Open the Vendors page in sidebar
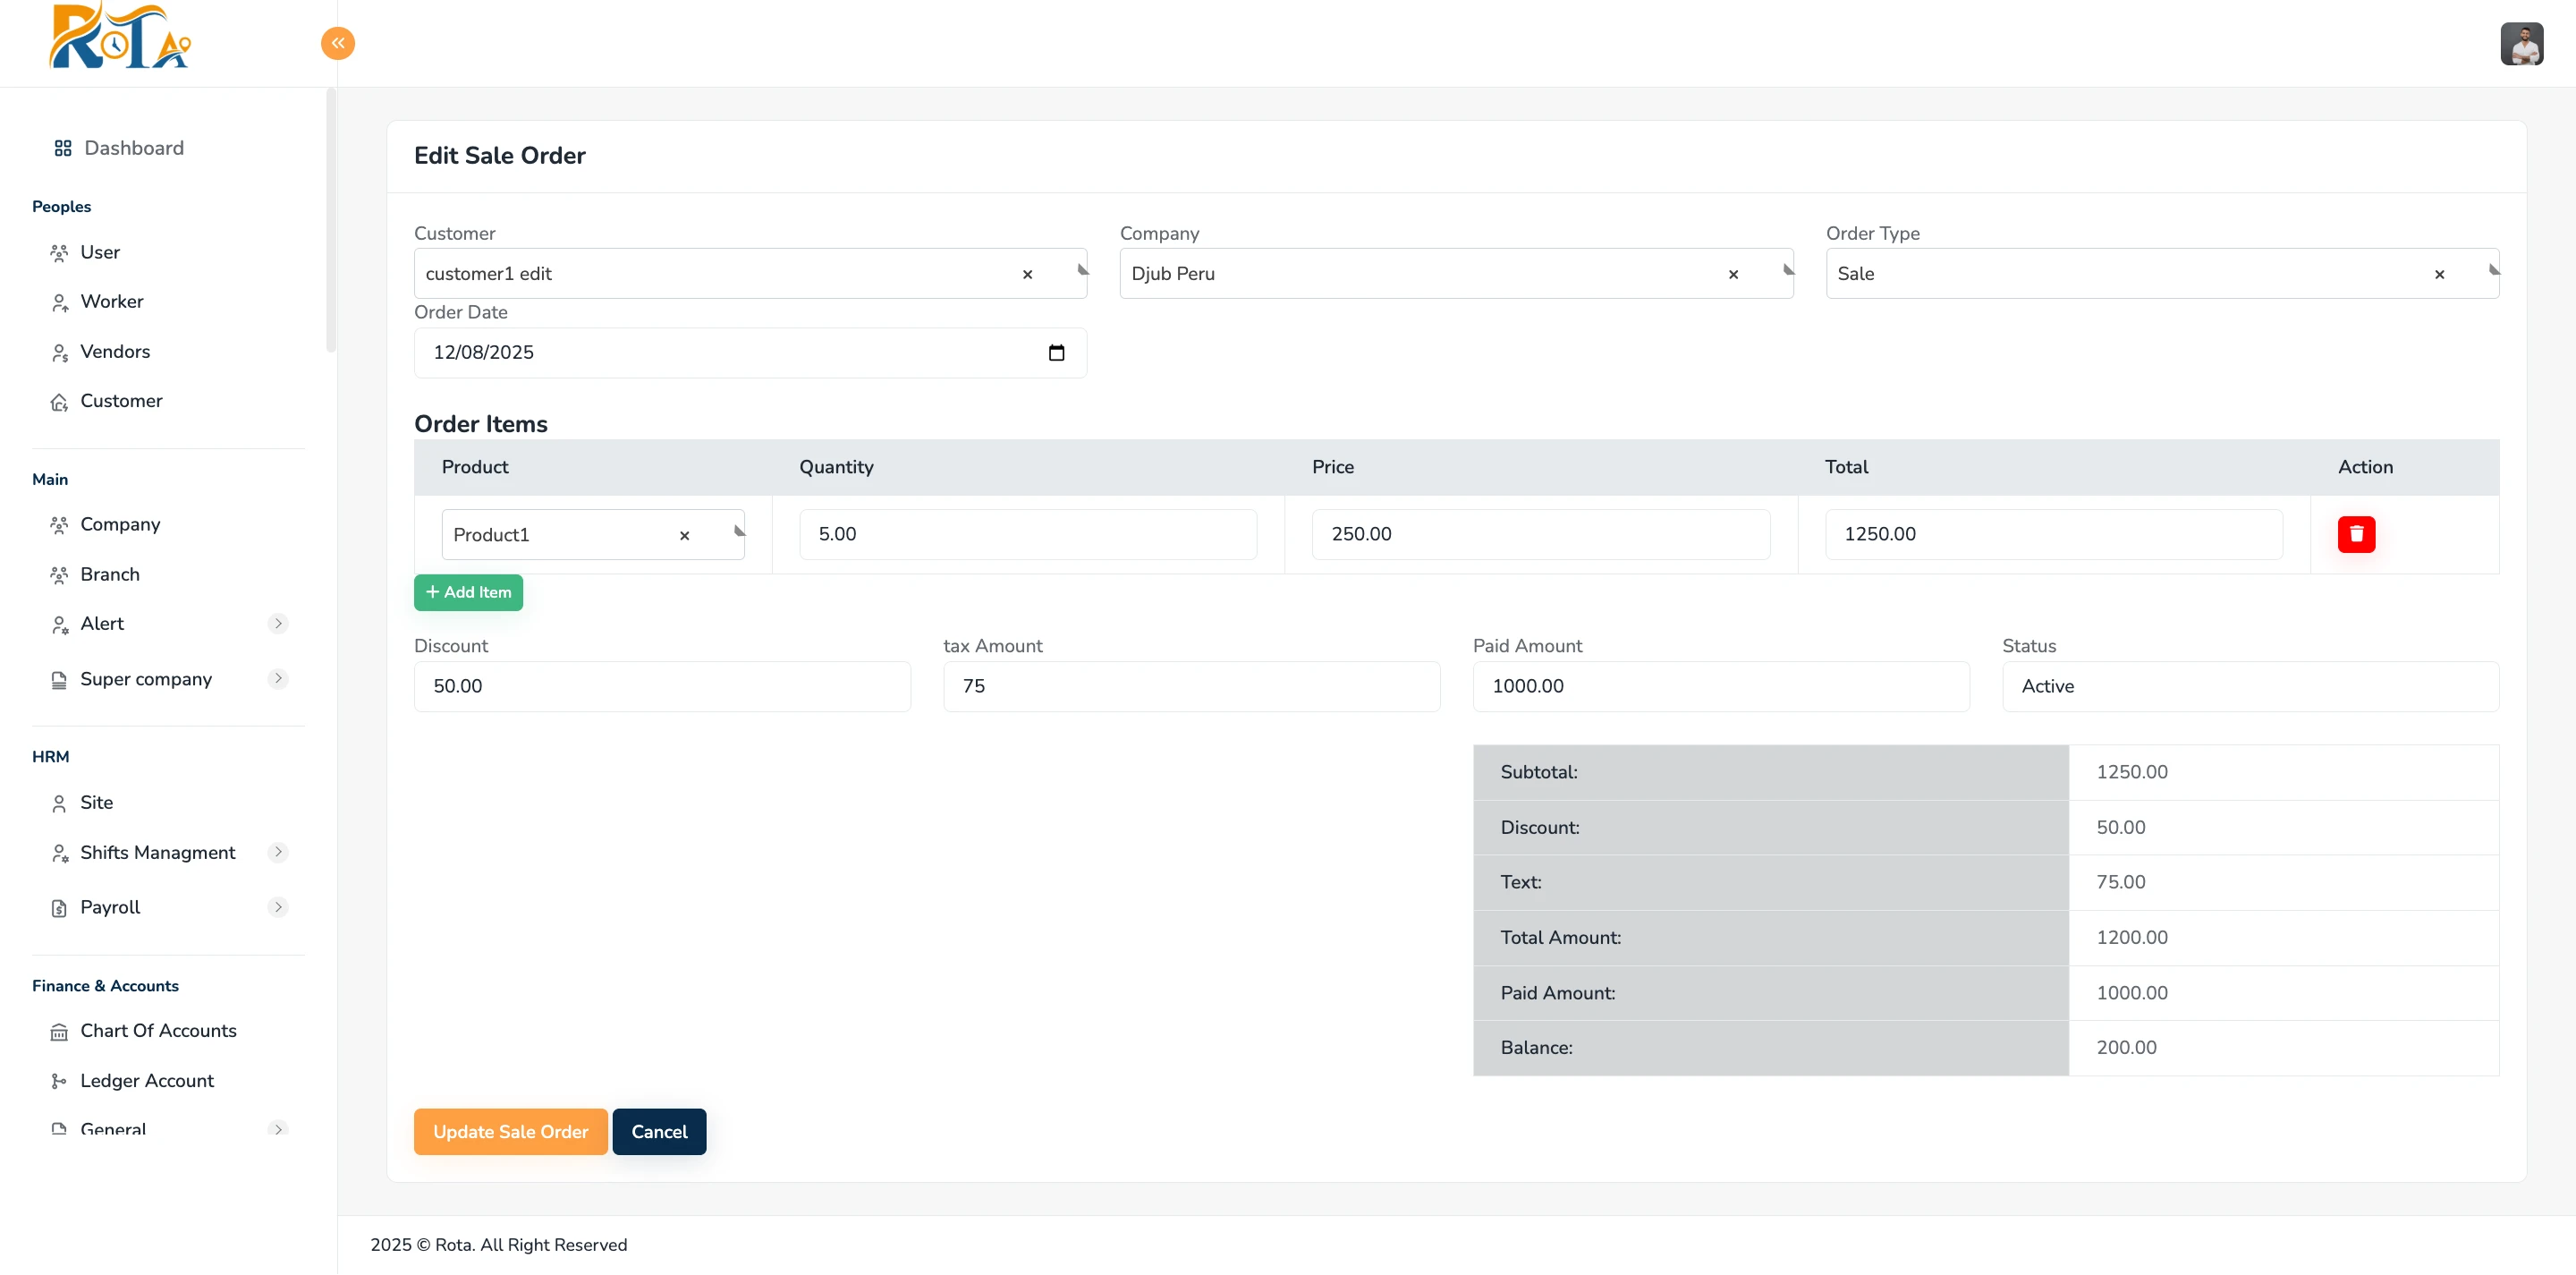Image resolution: width=2576 pixels, height=1275 pixels. click(x=115, y=352)
